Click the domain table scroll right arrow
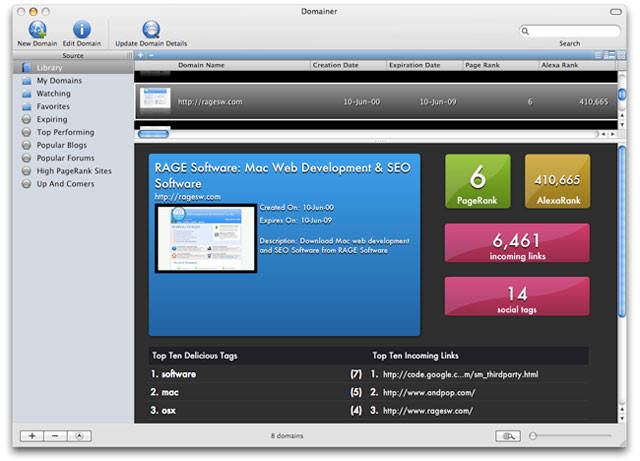 tap(612, 134)
